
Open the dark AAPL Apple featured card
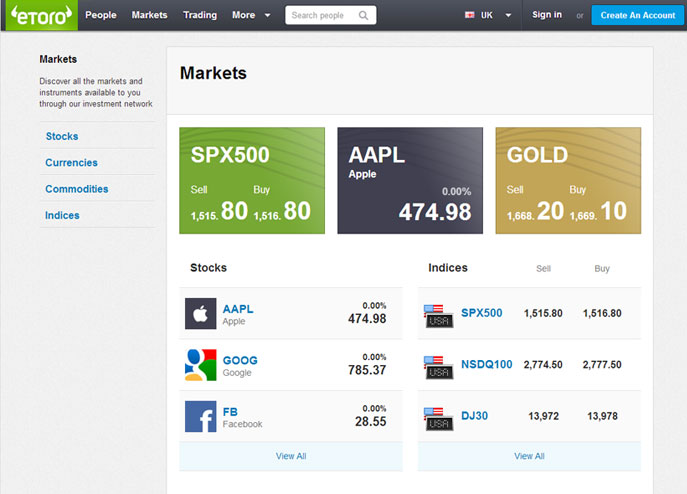(x=410, y=181)
